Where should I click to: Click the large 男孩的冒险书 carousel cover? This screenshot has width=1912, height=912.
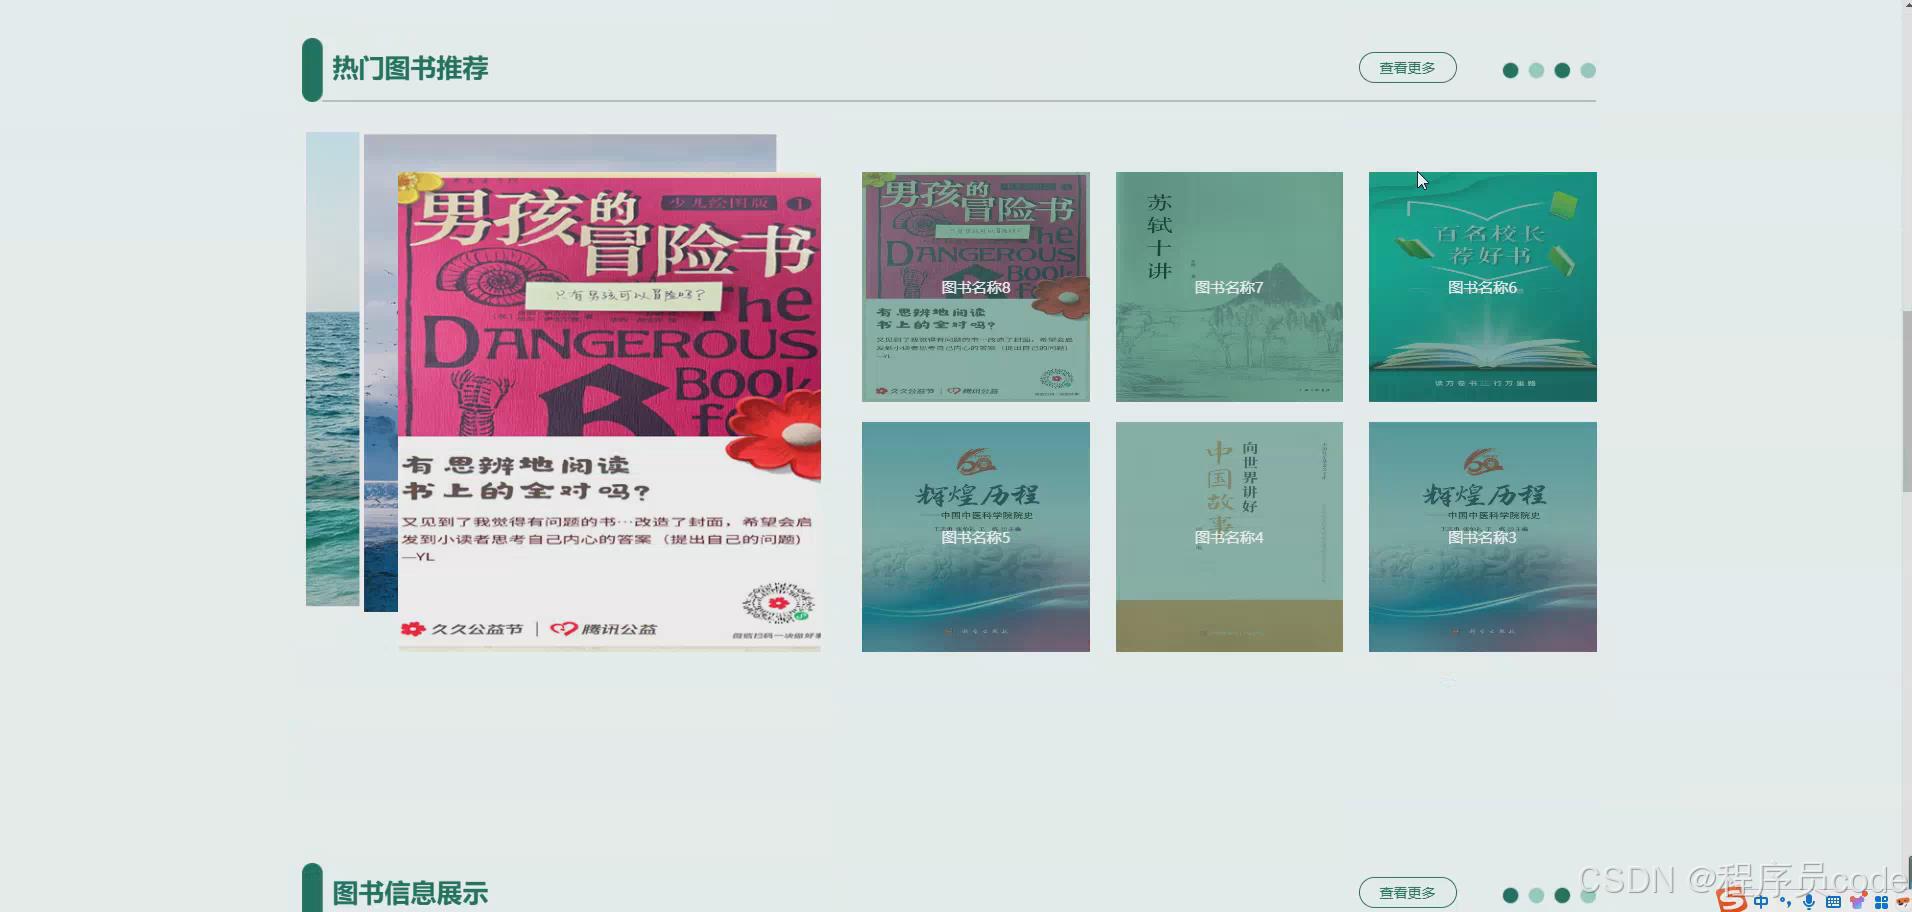pyautogui.click(x=609, y=412)
